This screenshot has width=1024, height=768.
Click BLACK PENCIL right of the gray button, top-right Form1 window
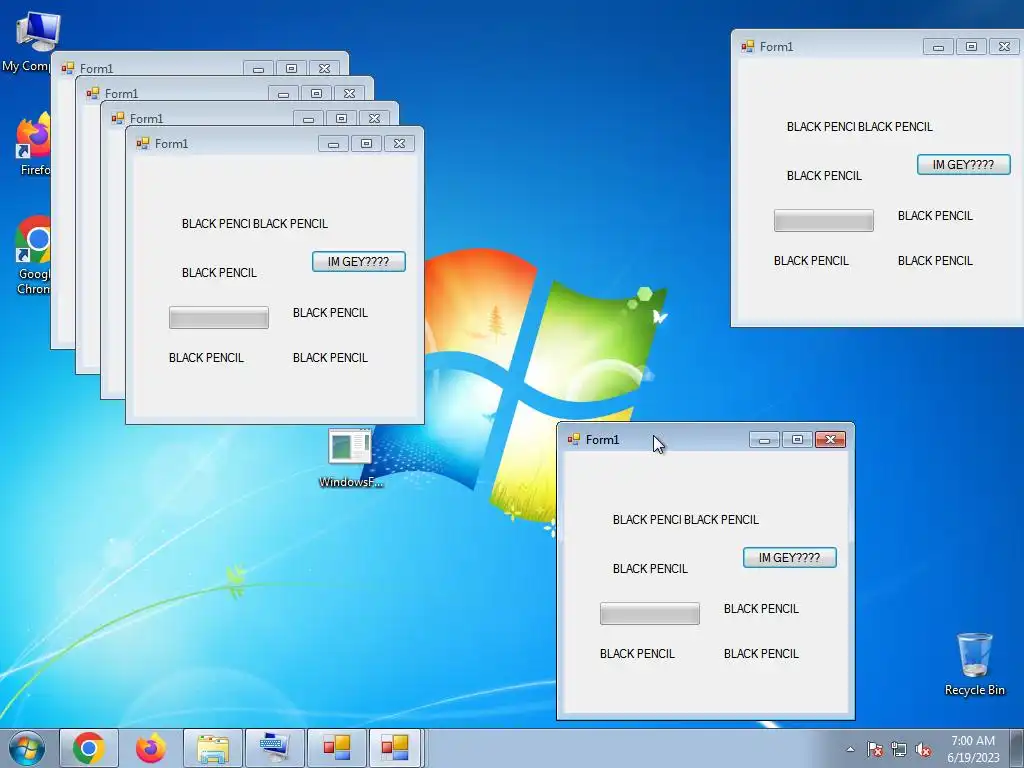click(935, 216)
